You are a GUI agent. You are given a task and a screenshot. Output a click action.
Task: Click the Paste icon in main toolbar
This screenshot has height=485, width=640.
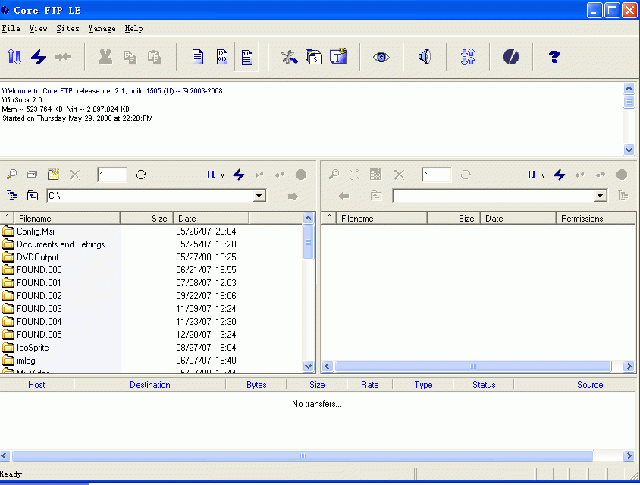(154, 57)
